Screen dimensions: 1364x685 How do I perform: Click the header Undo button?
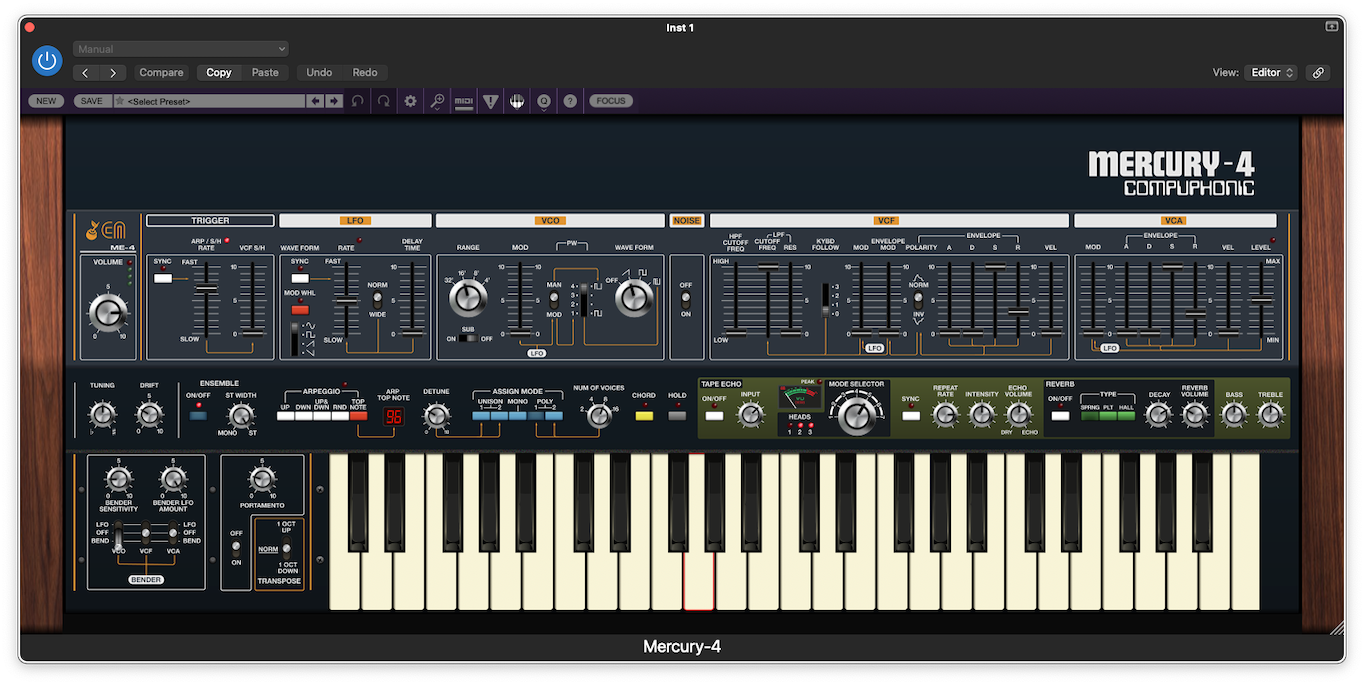[319, 72]
